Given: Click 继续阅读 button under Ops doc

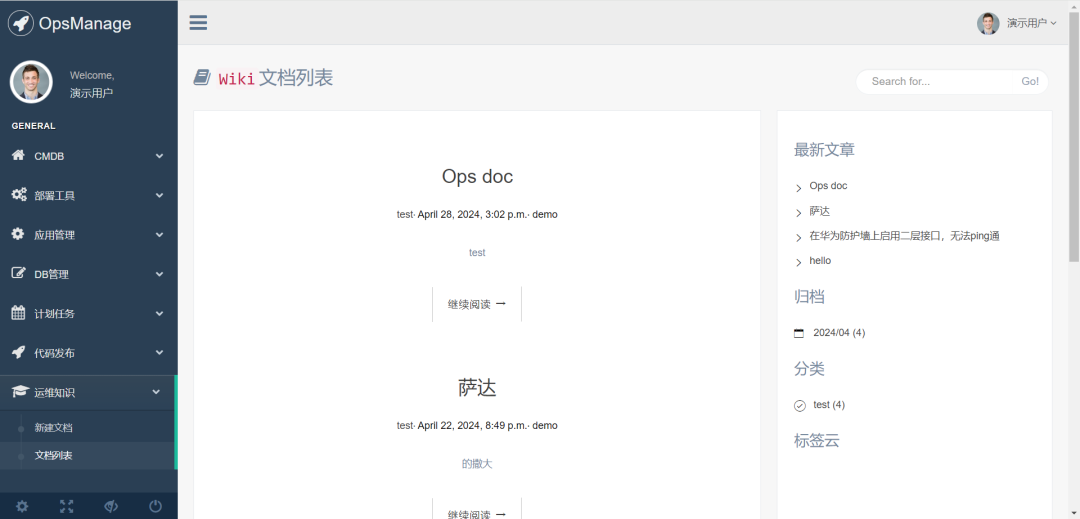Looking at the screenshot, I should tap(477, 304).
